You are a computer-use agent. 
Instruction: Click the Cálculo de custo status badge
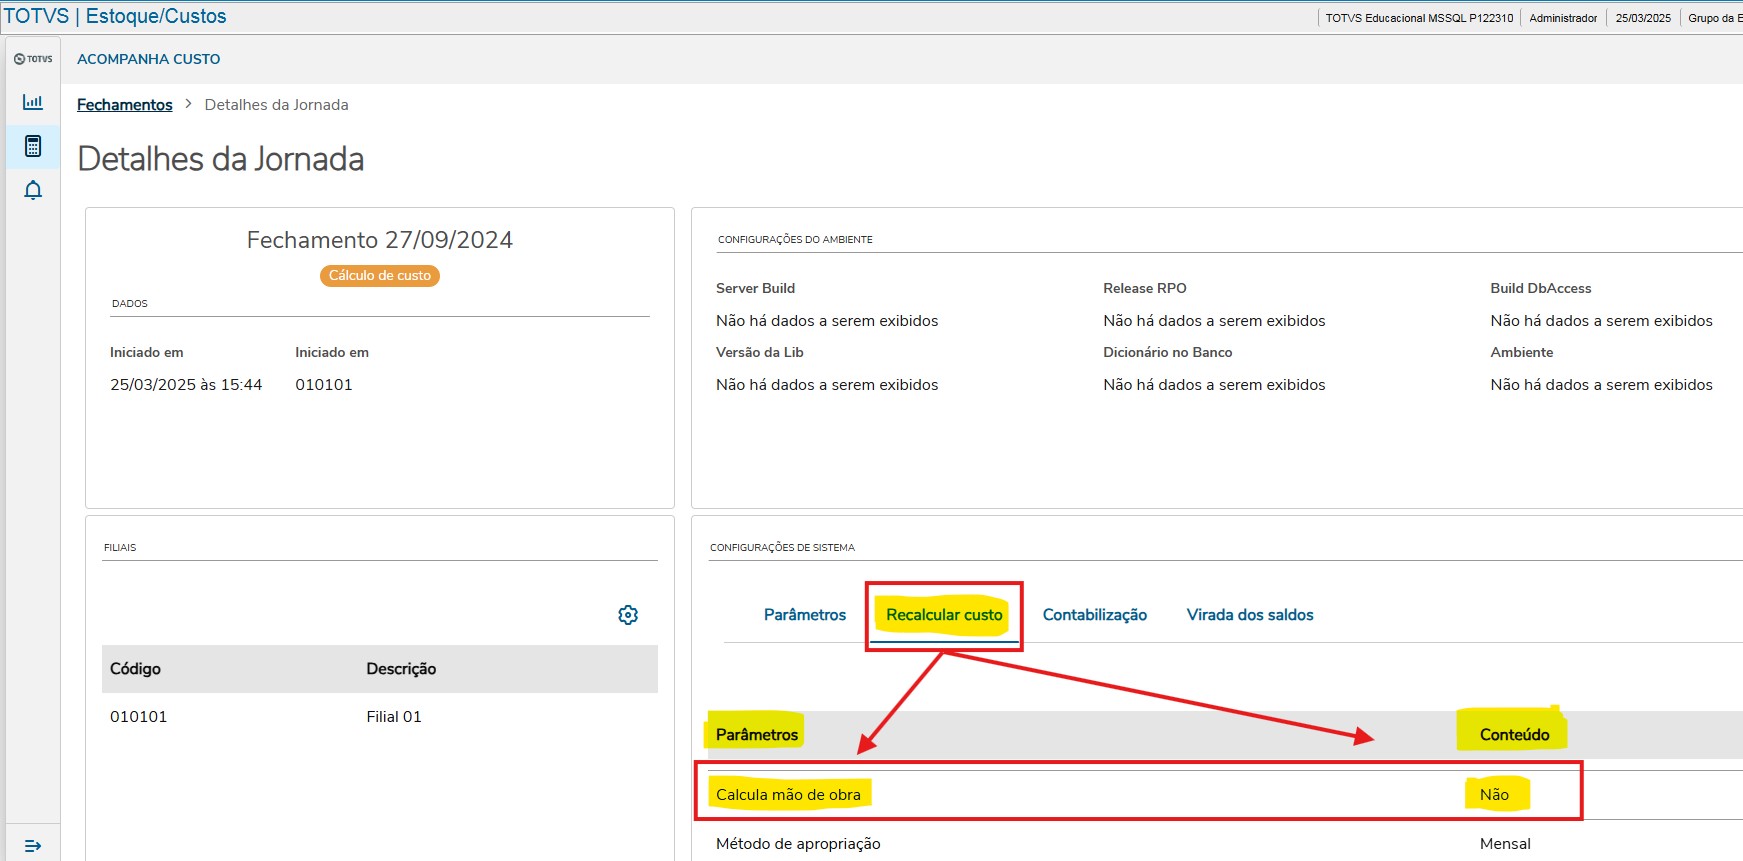[380, 276]
